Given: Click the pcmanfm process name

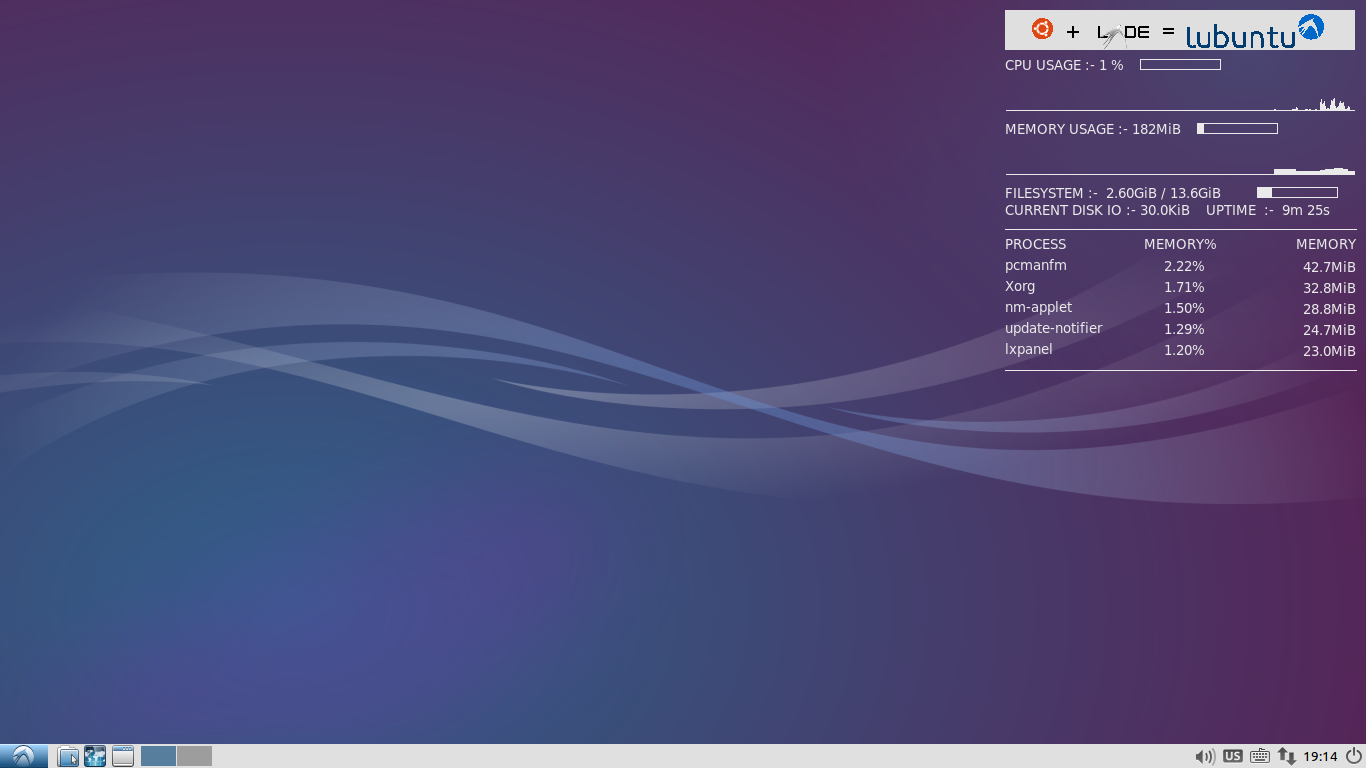Looking at the screenshot, I should pos(1036,265).
